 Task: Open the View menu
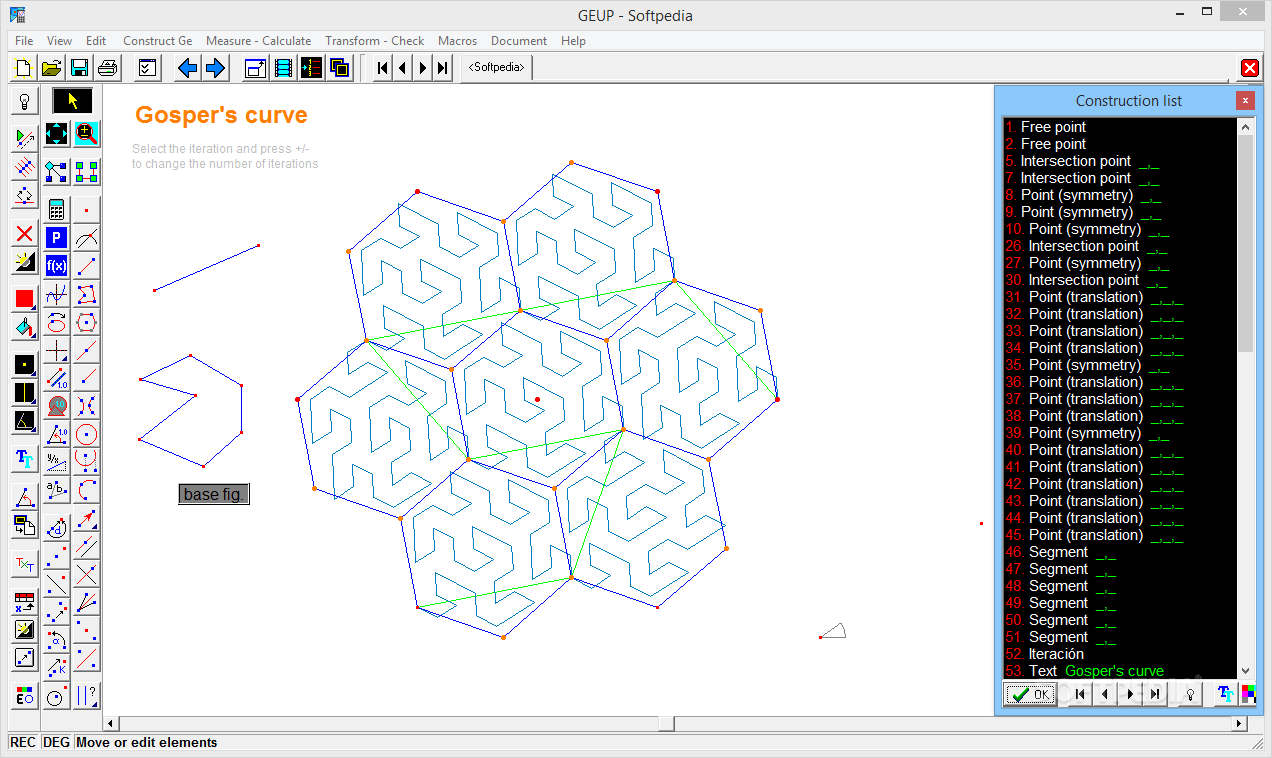[60, 41]
